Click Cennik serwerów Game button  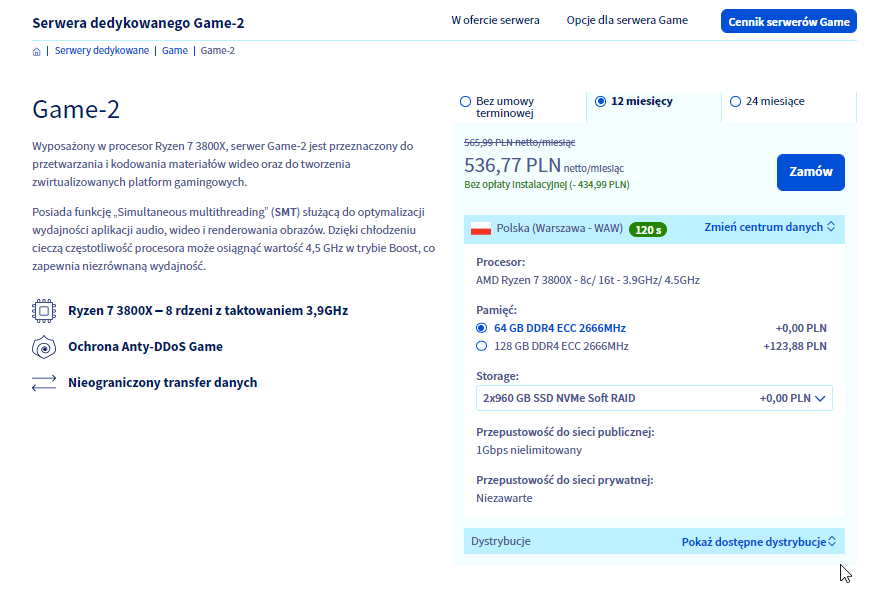click(x=789, y=21)
